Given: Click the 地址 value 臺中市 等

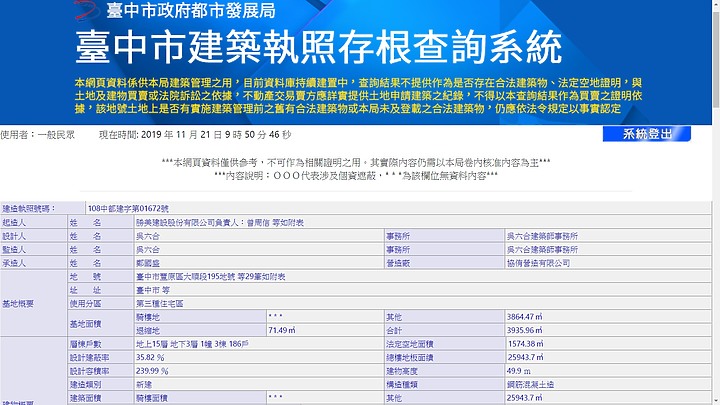Looking at the screenshot, I should click(153, 290).
